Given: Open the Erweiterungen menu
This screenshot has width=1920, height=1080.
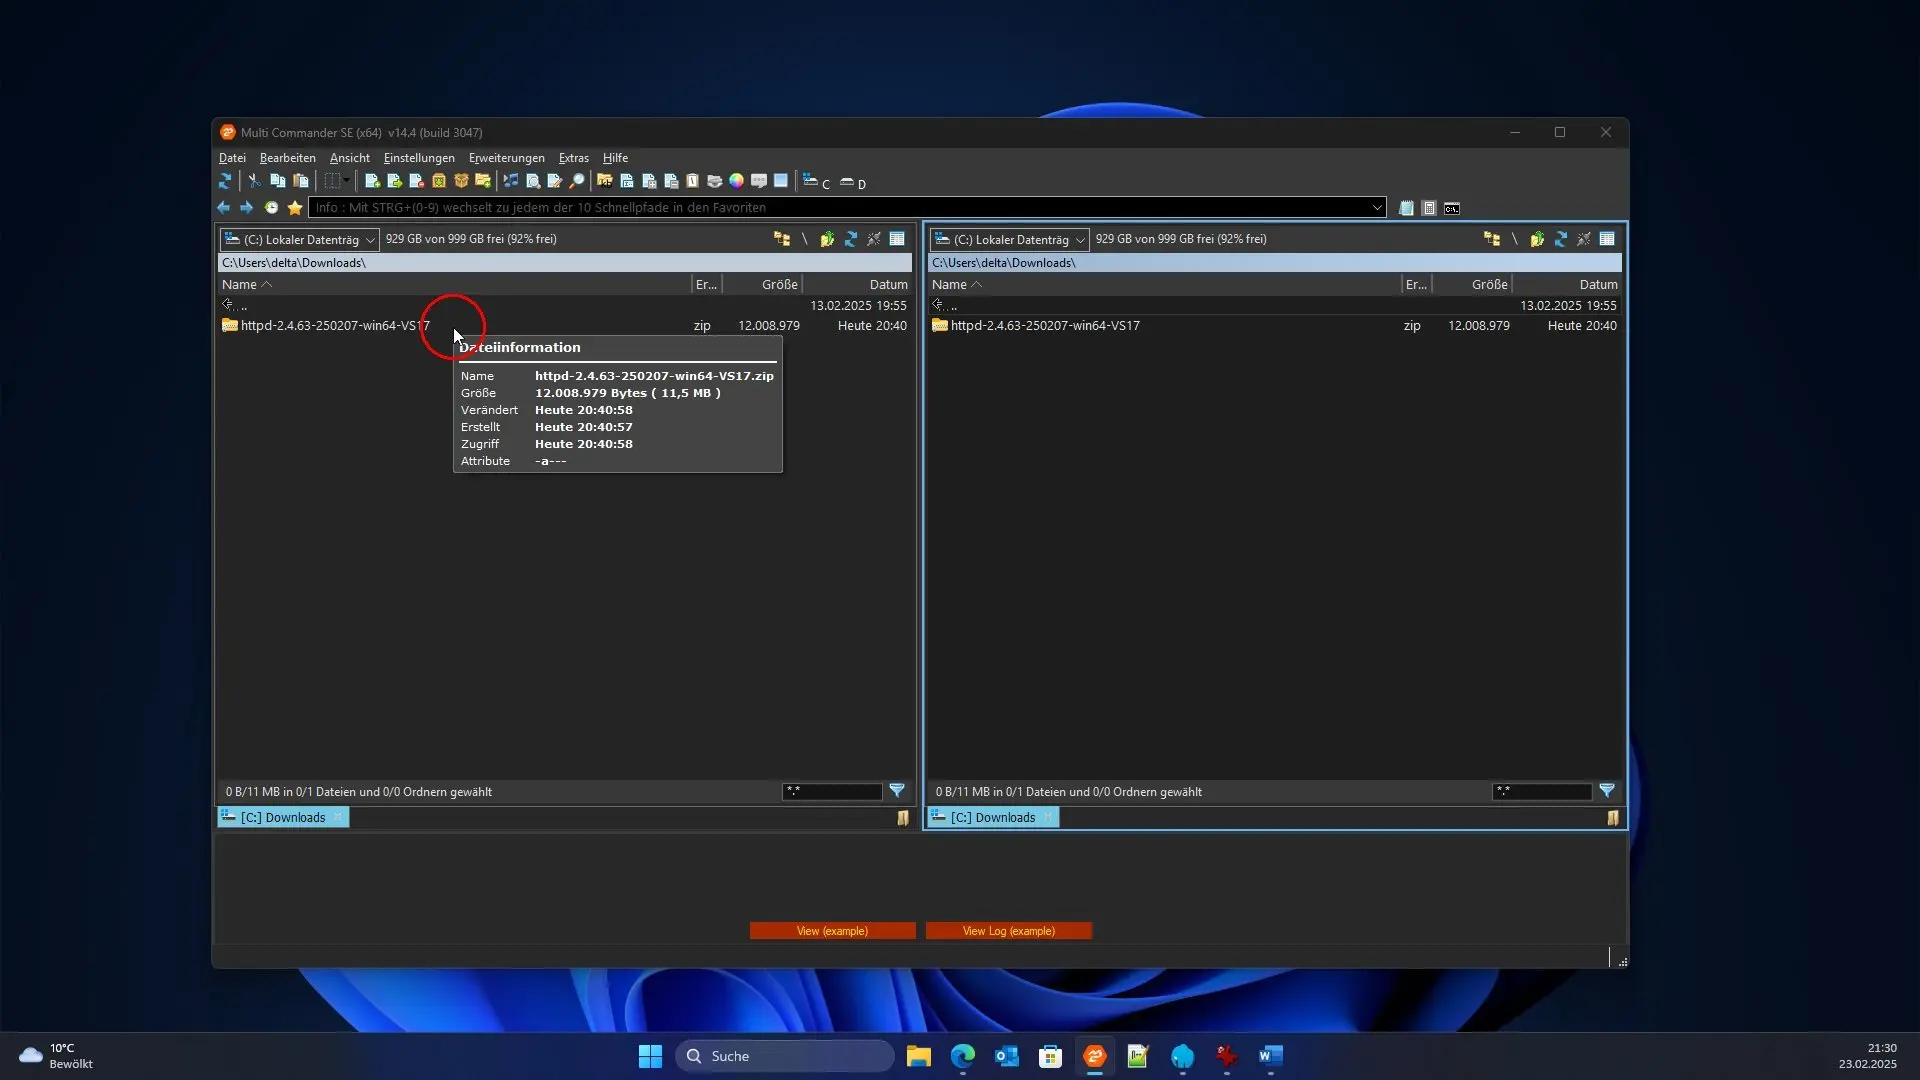Looking at the screenshot, I should (x=507, y=158).
